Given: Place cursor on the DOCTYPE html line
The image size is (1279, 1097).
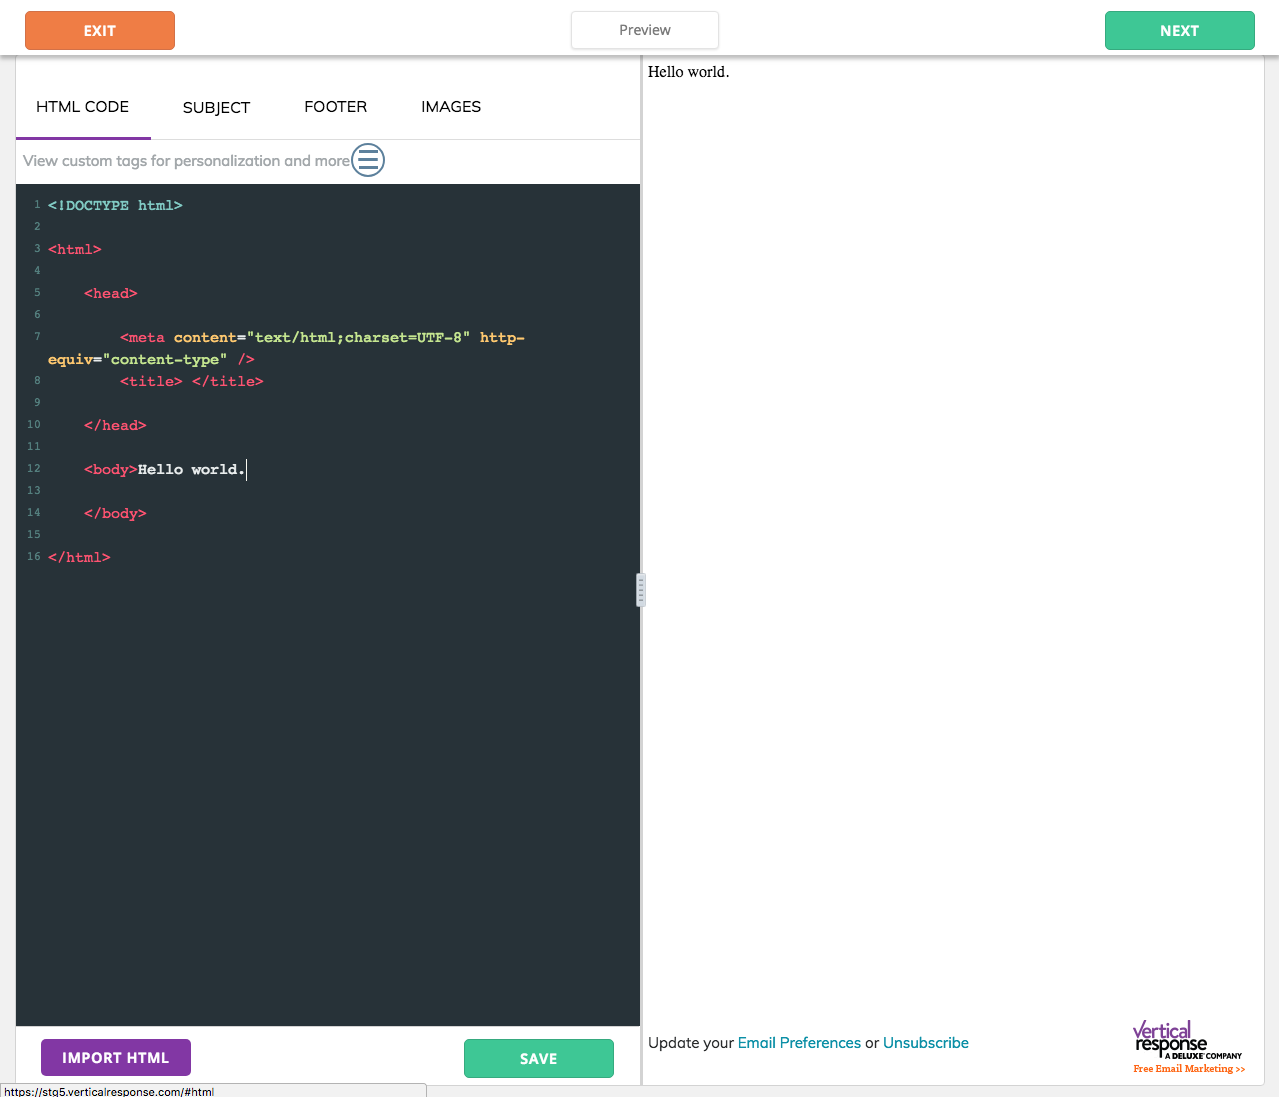Looking at the screenshot, I should (115, 205).
